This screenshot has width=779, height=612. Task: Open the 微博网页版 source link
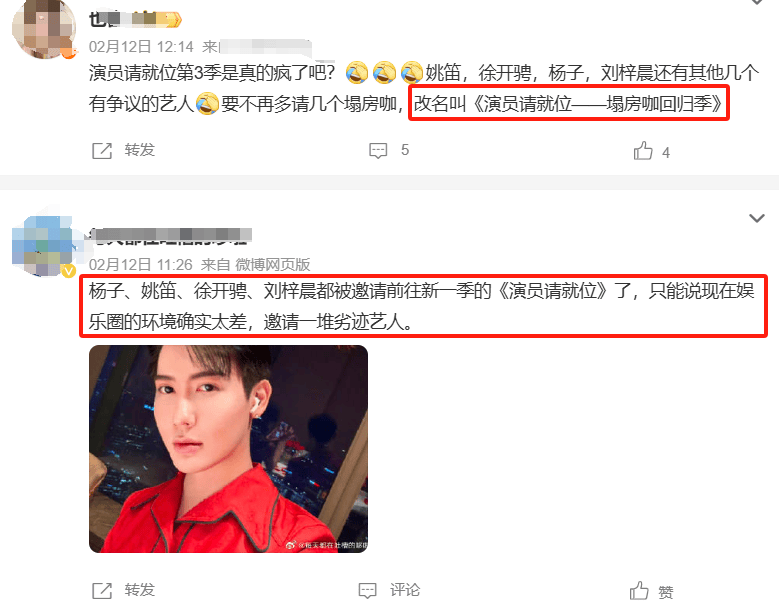273,265
